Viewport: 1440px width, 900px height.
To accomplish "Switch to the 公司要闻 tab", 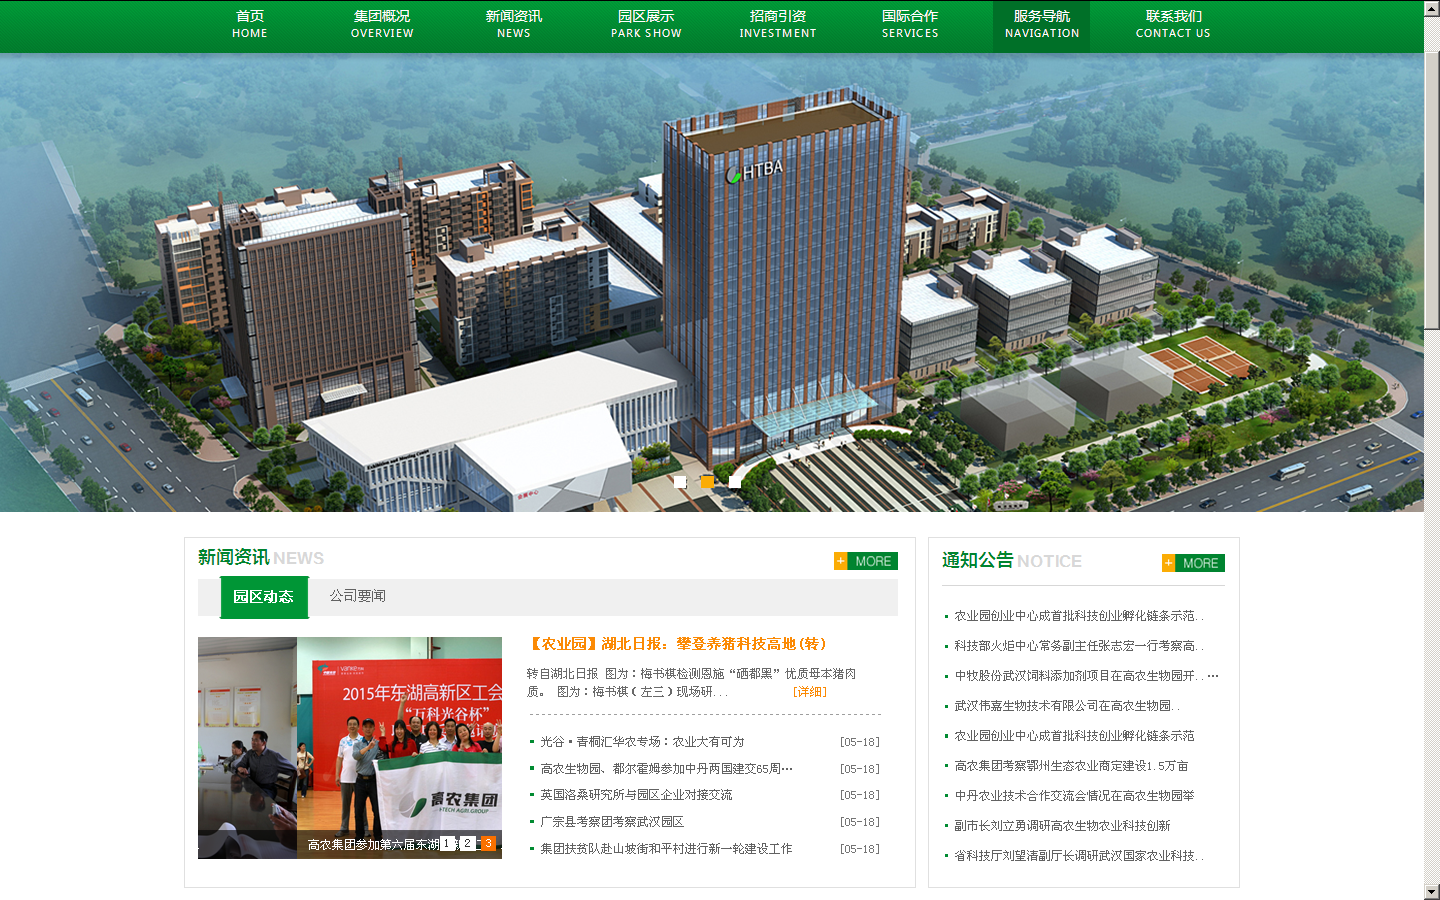I will click(358, 596).
